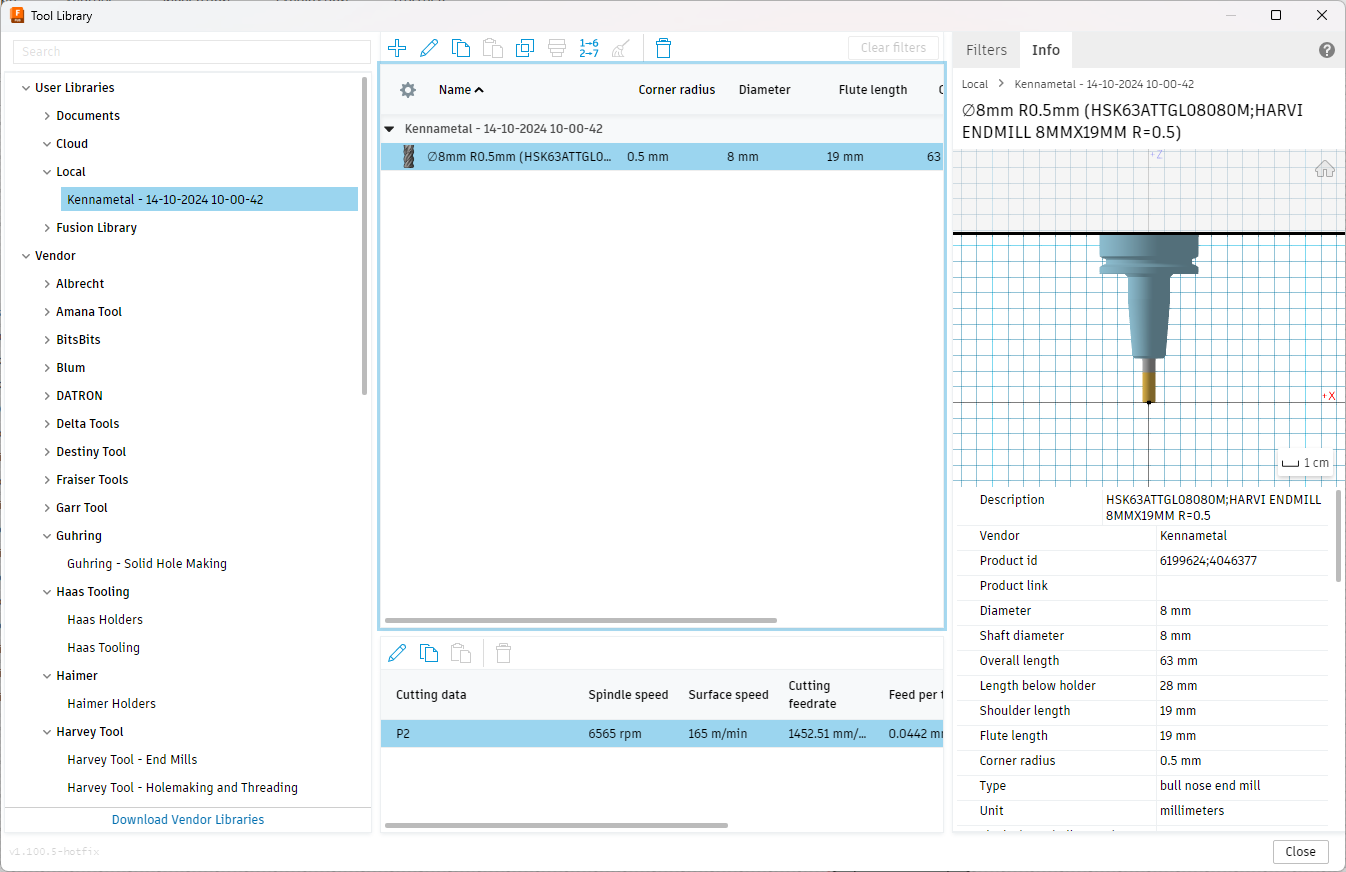This screenshot has height=872, width=1346.
Task: Expand the DATRON vendor node
Action: 47,396
